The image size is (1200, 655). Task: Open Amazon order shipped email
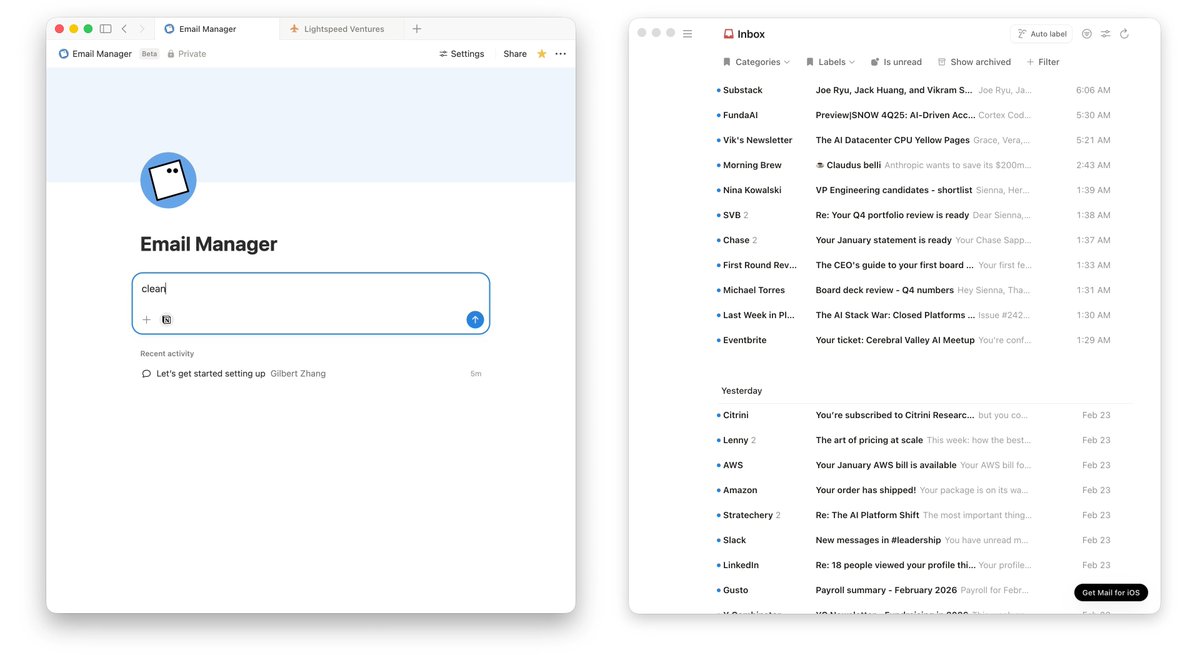[x=913, y=490]
